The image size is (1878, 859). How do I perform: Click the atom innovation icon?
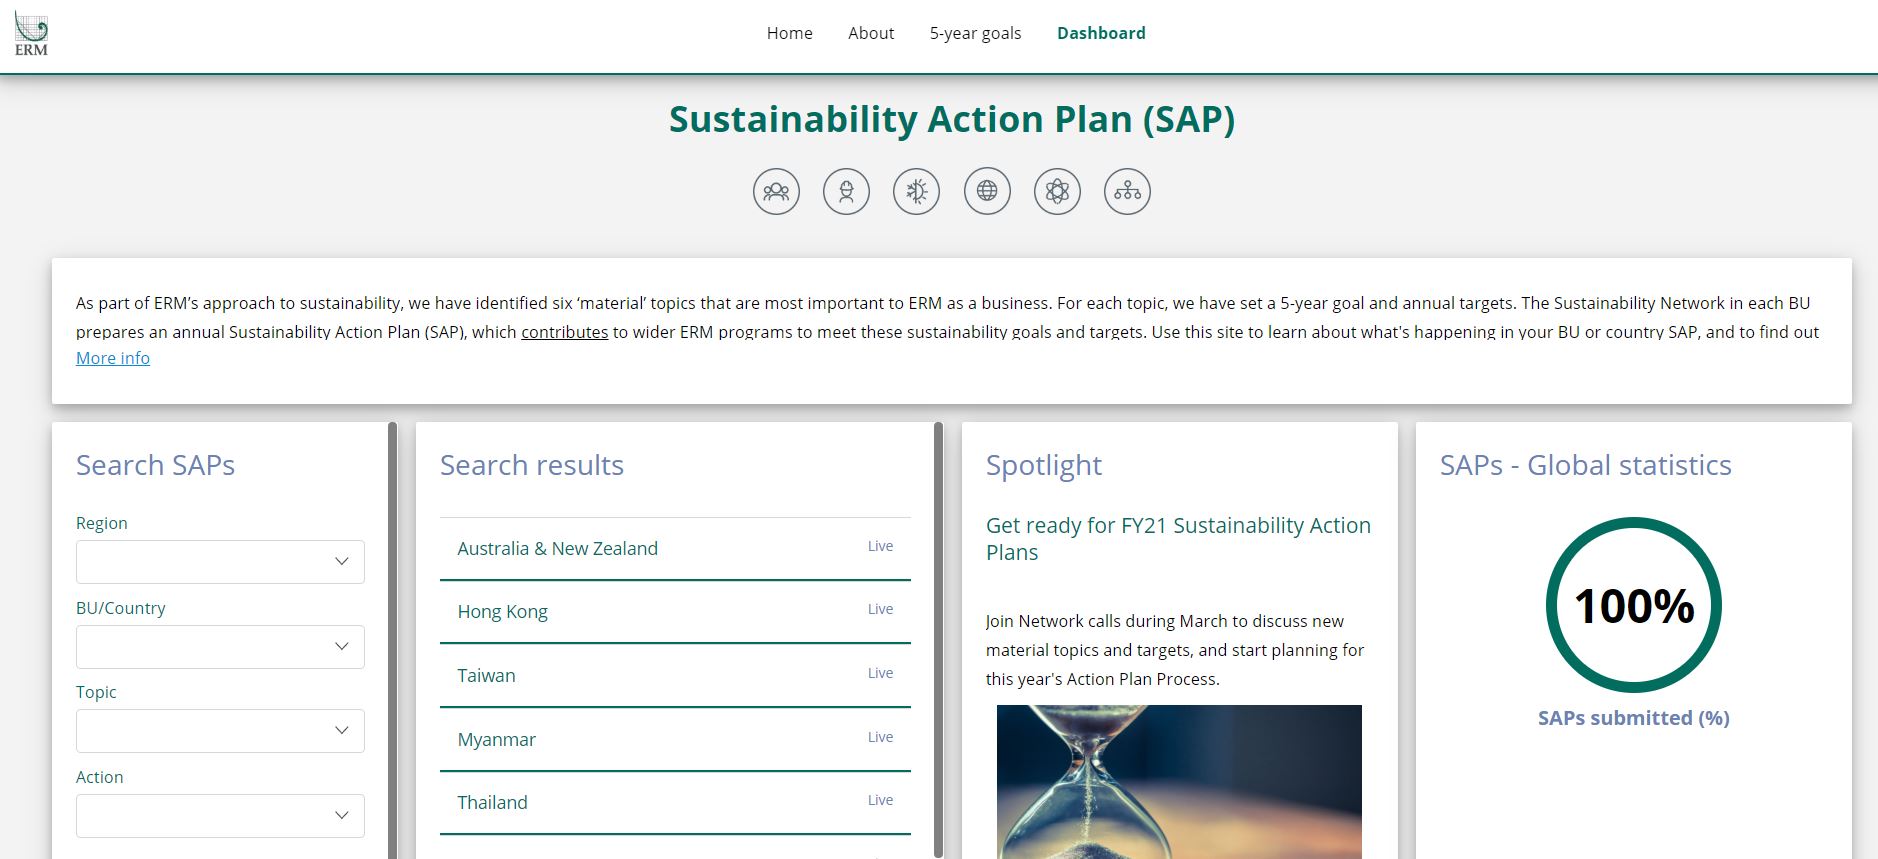(x=1057, y=191)
